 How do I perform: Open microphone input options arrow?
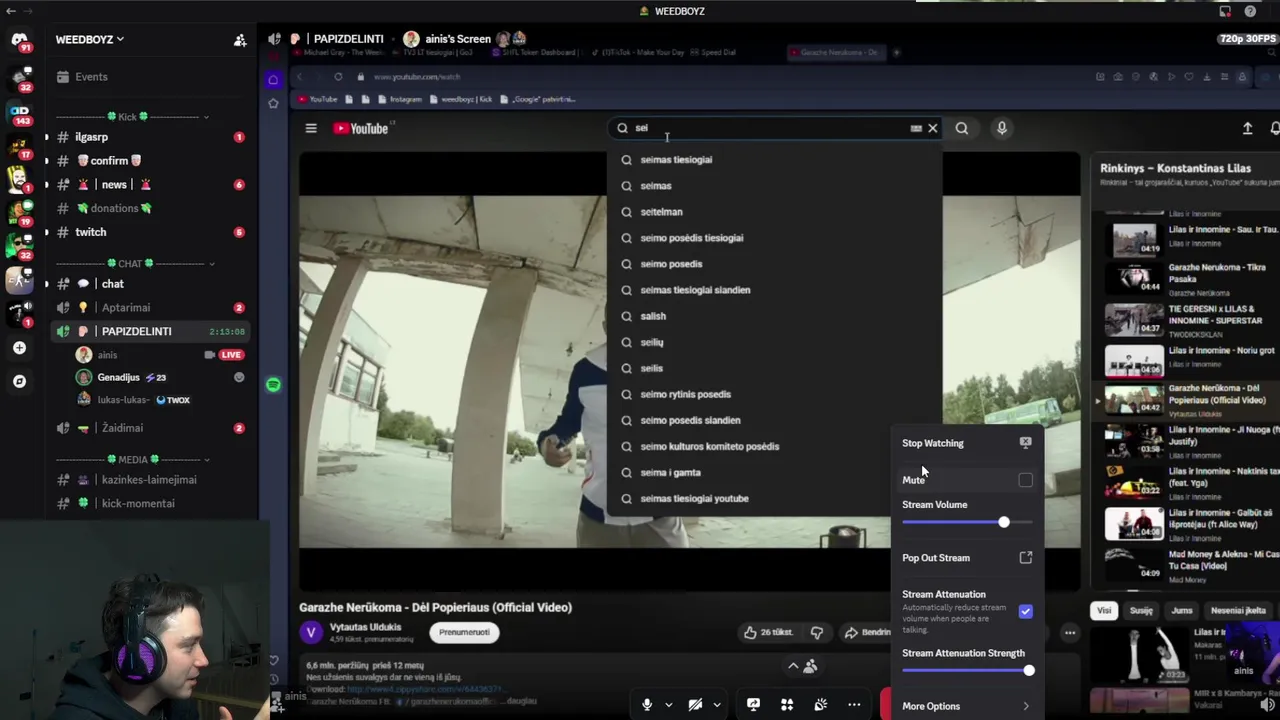pyautogui.click(x=668, y=705)
